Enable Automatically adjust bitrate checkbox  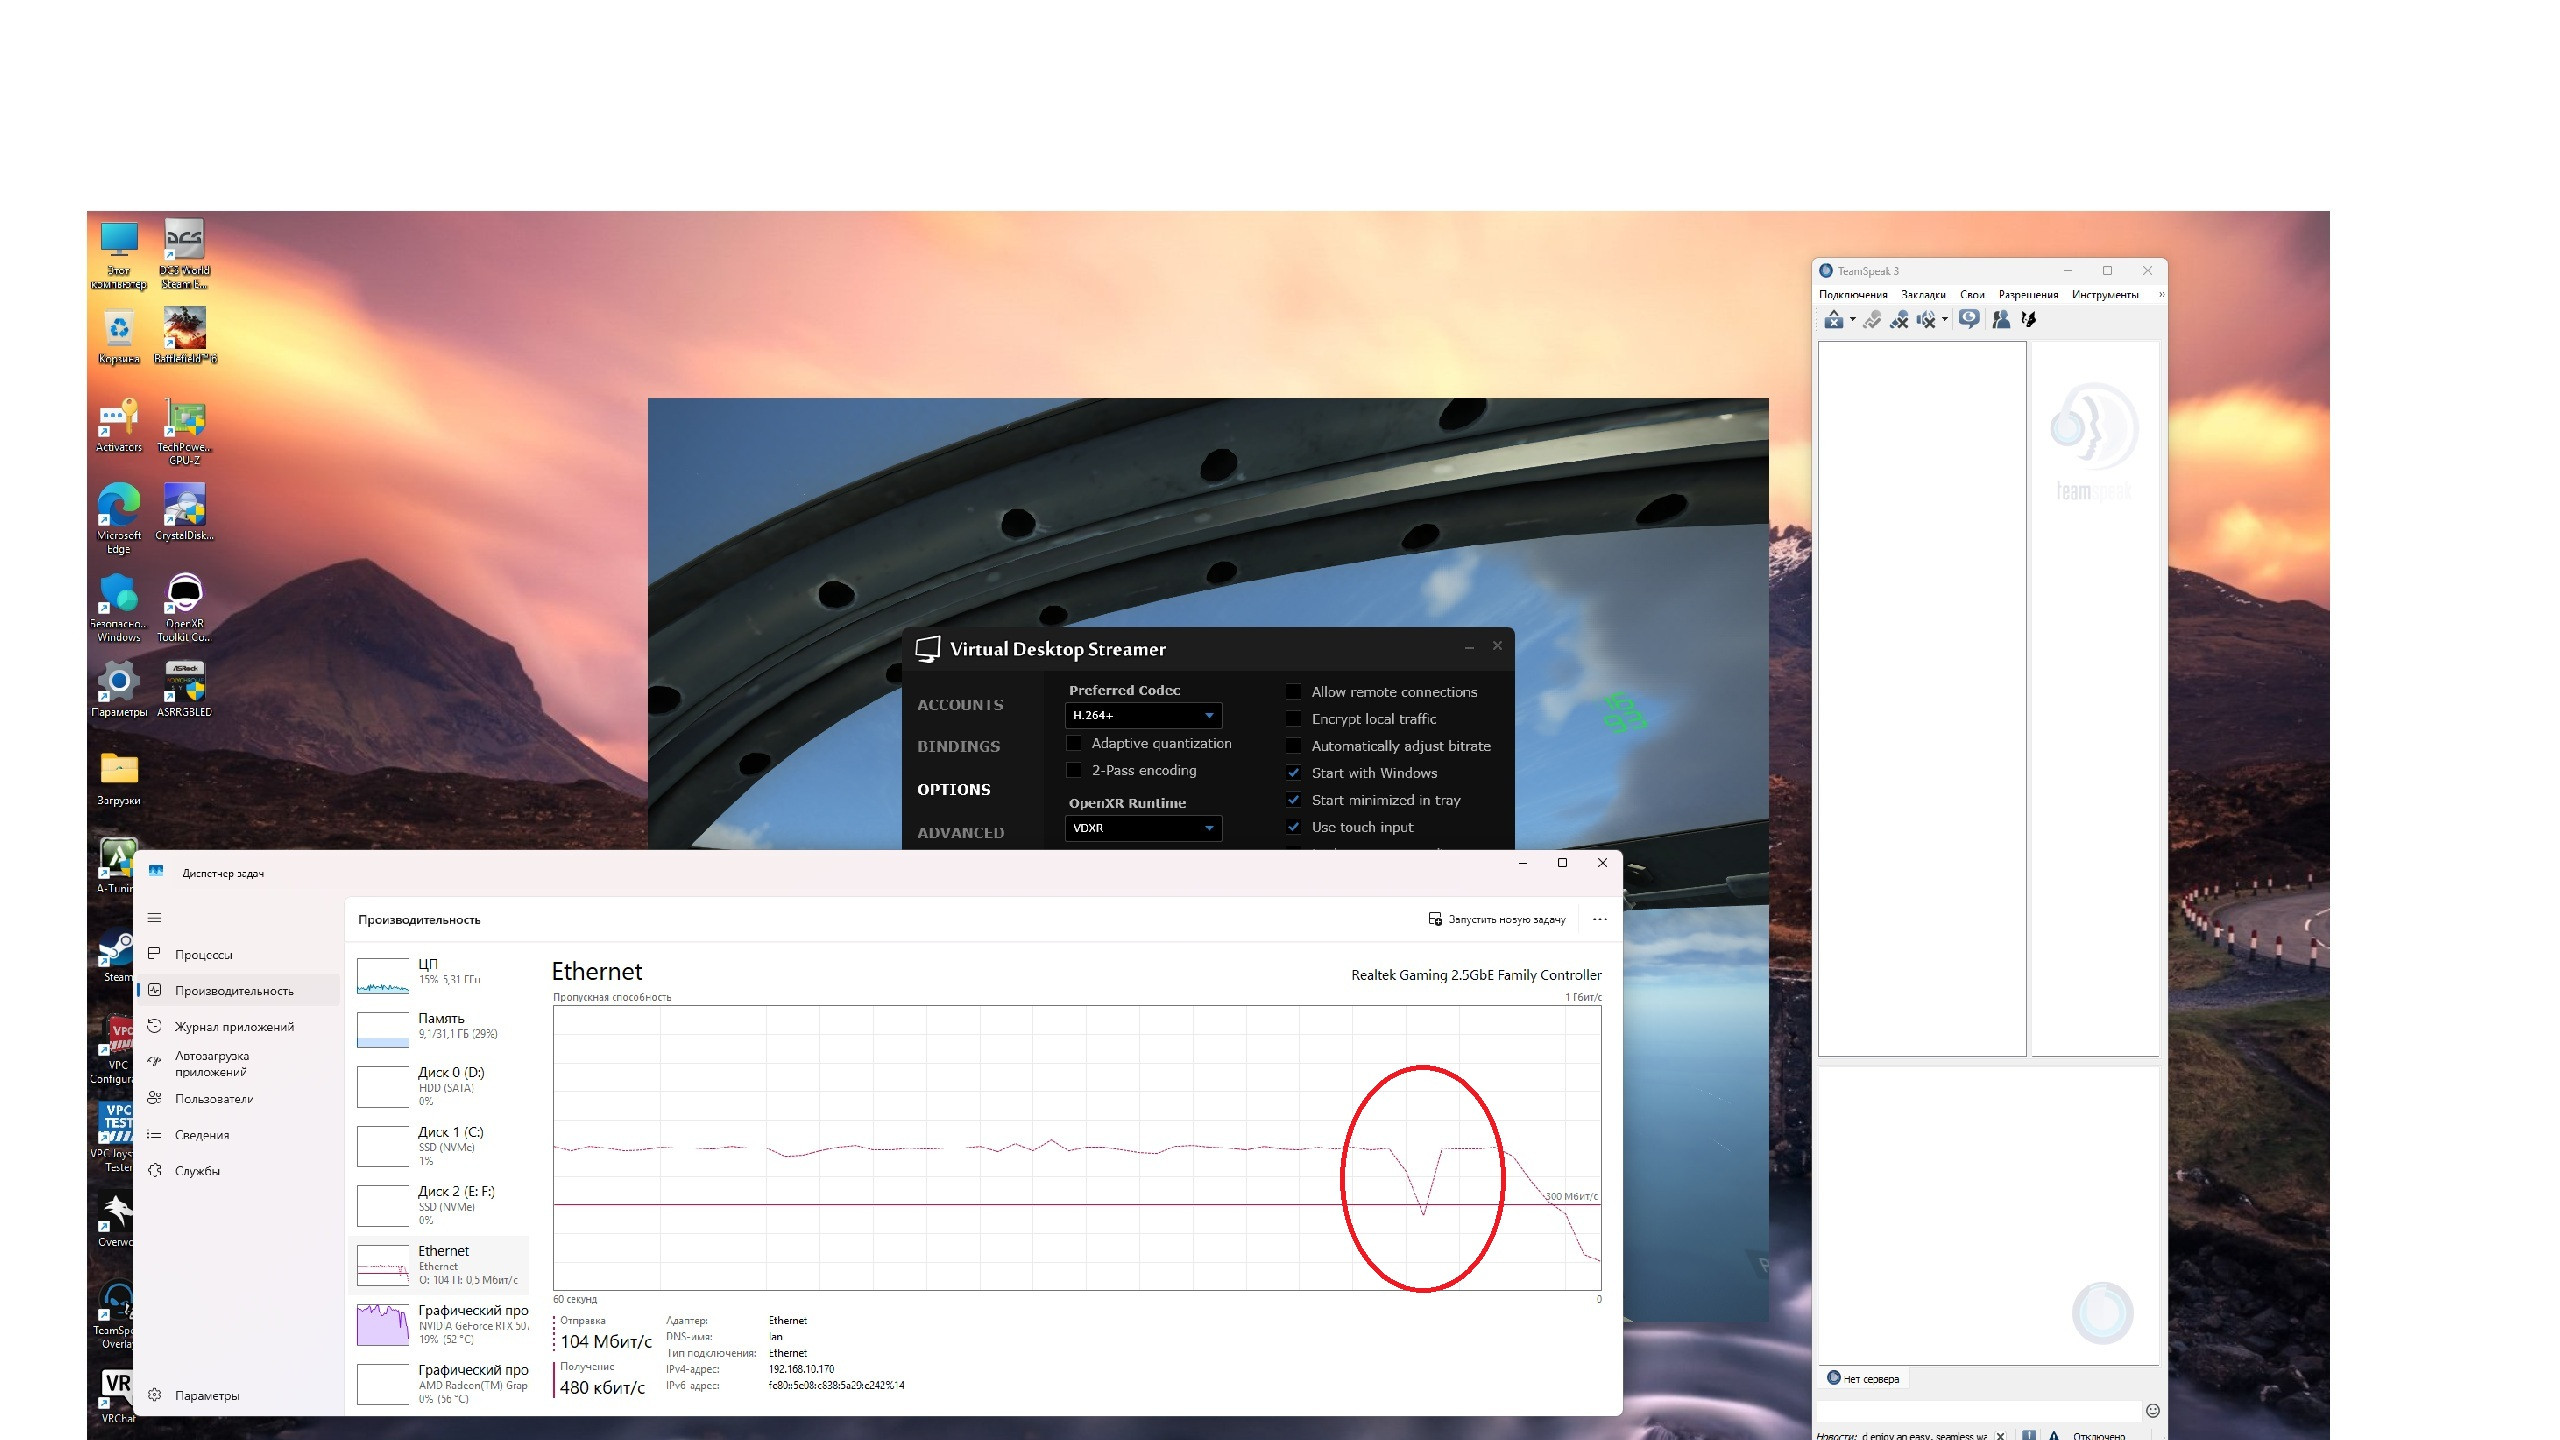[1294, 746]
